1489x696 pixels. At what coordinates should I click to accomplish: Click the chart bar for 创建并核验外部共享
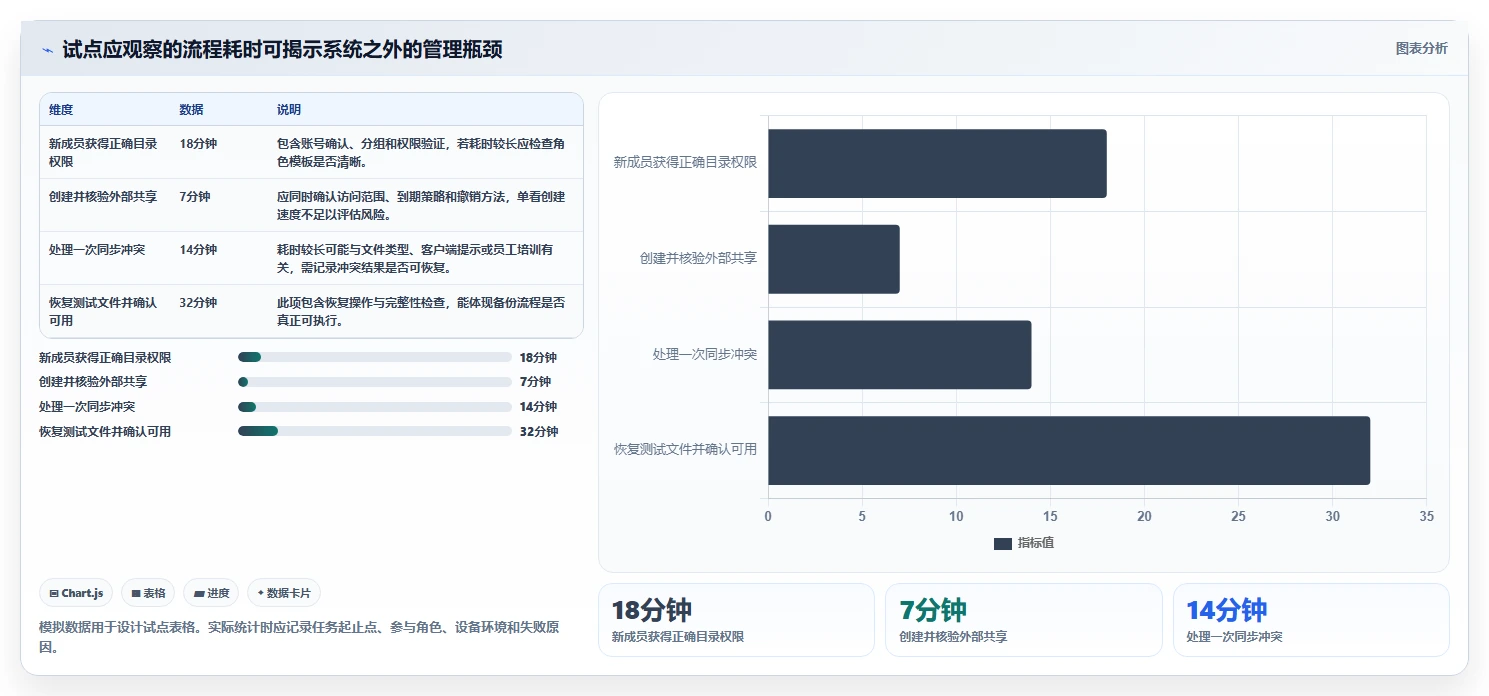pyautogui.click(x=834, y=259)
